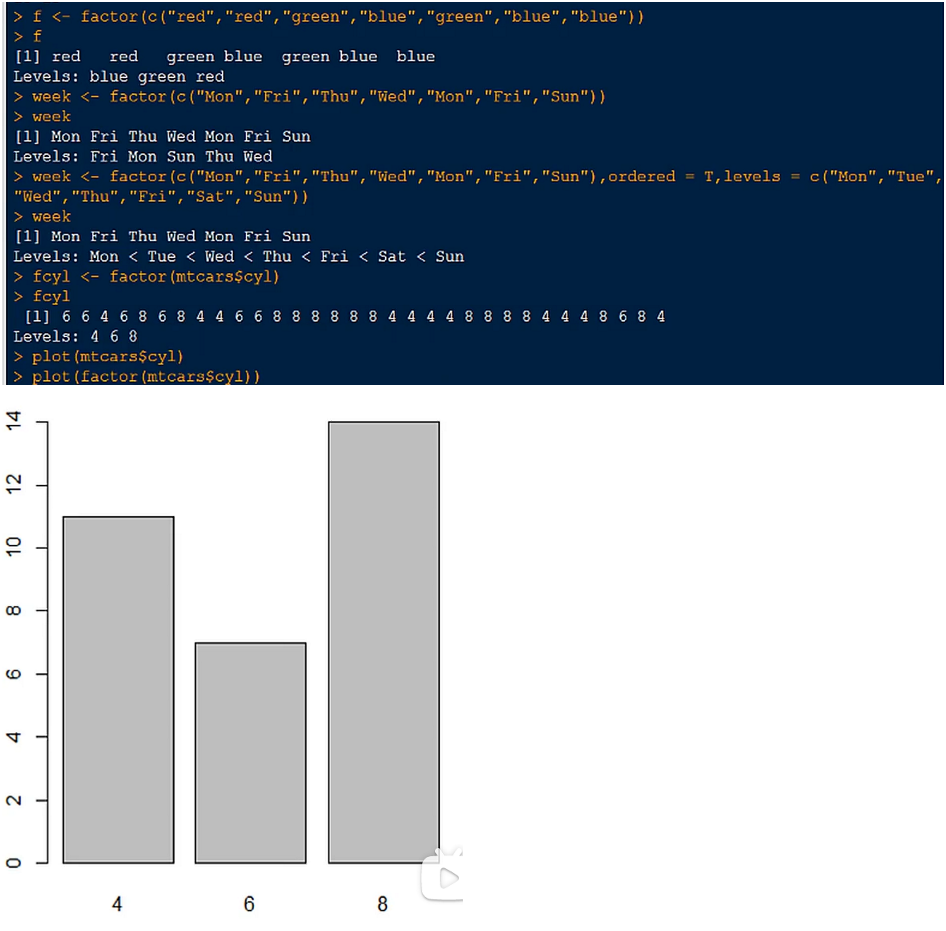Click the y-axis tick label 0
This screenshot has height=931, width=946.
[13, 863]
